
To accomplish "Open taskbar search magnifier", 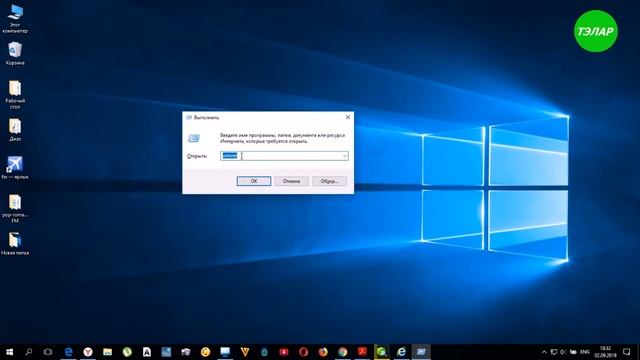I will [29, 352].
